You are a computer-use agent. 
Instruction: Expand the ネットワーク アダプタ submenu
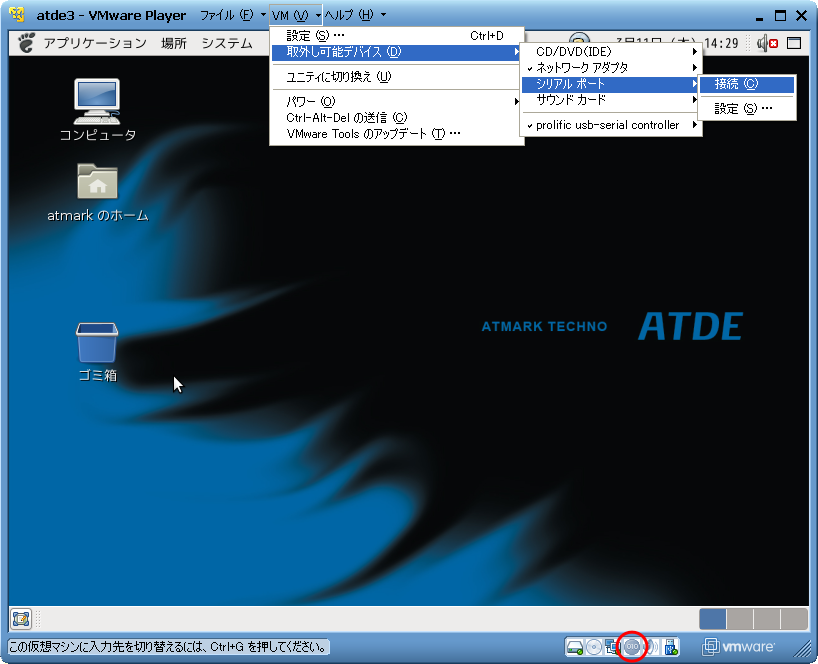coord(611,67)
